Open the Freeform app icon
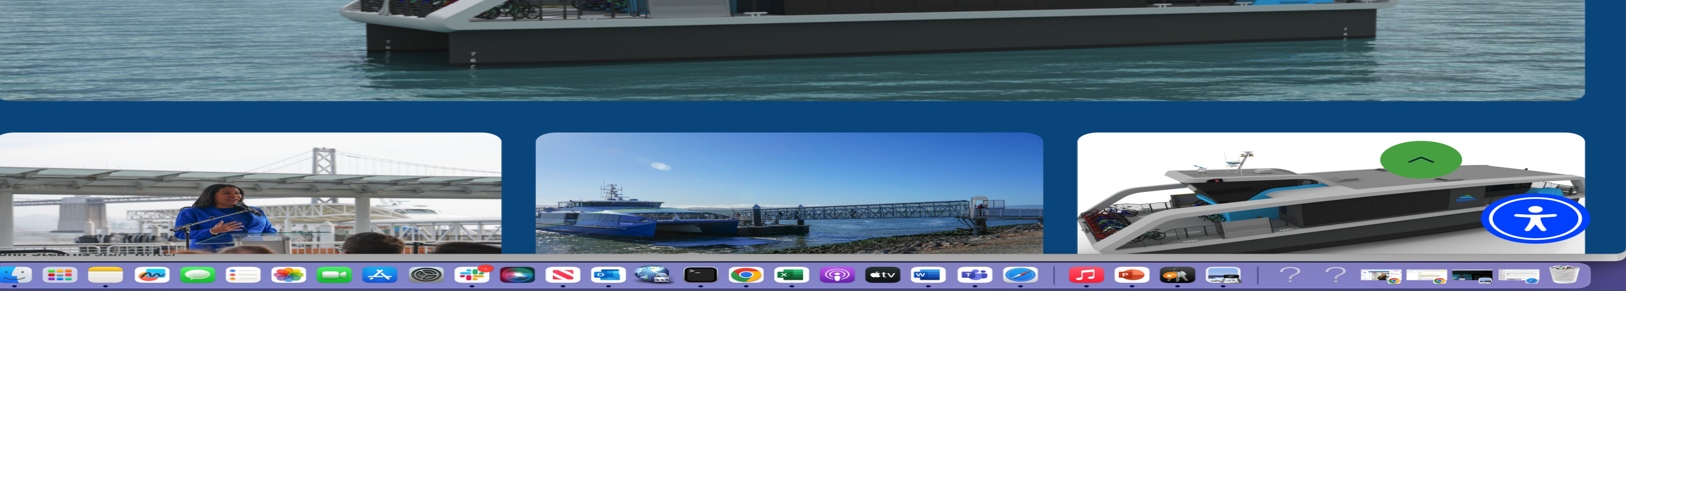Image resolution: width=1686 pixels, height=504 pixels. 152,275
